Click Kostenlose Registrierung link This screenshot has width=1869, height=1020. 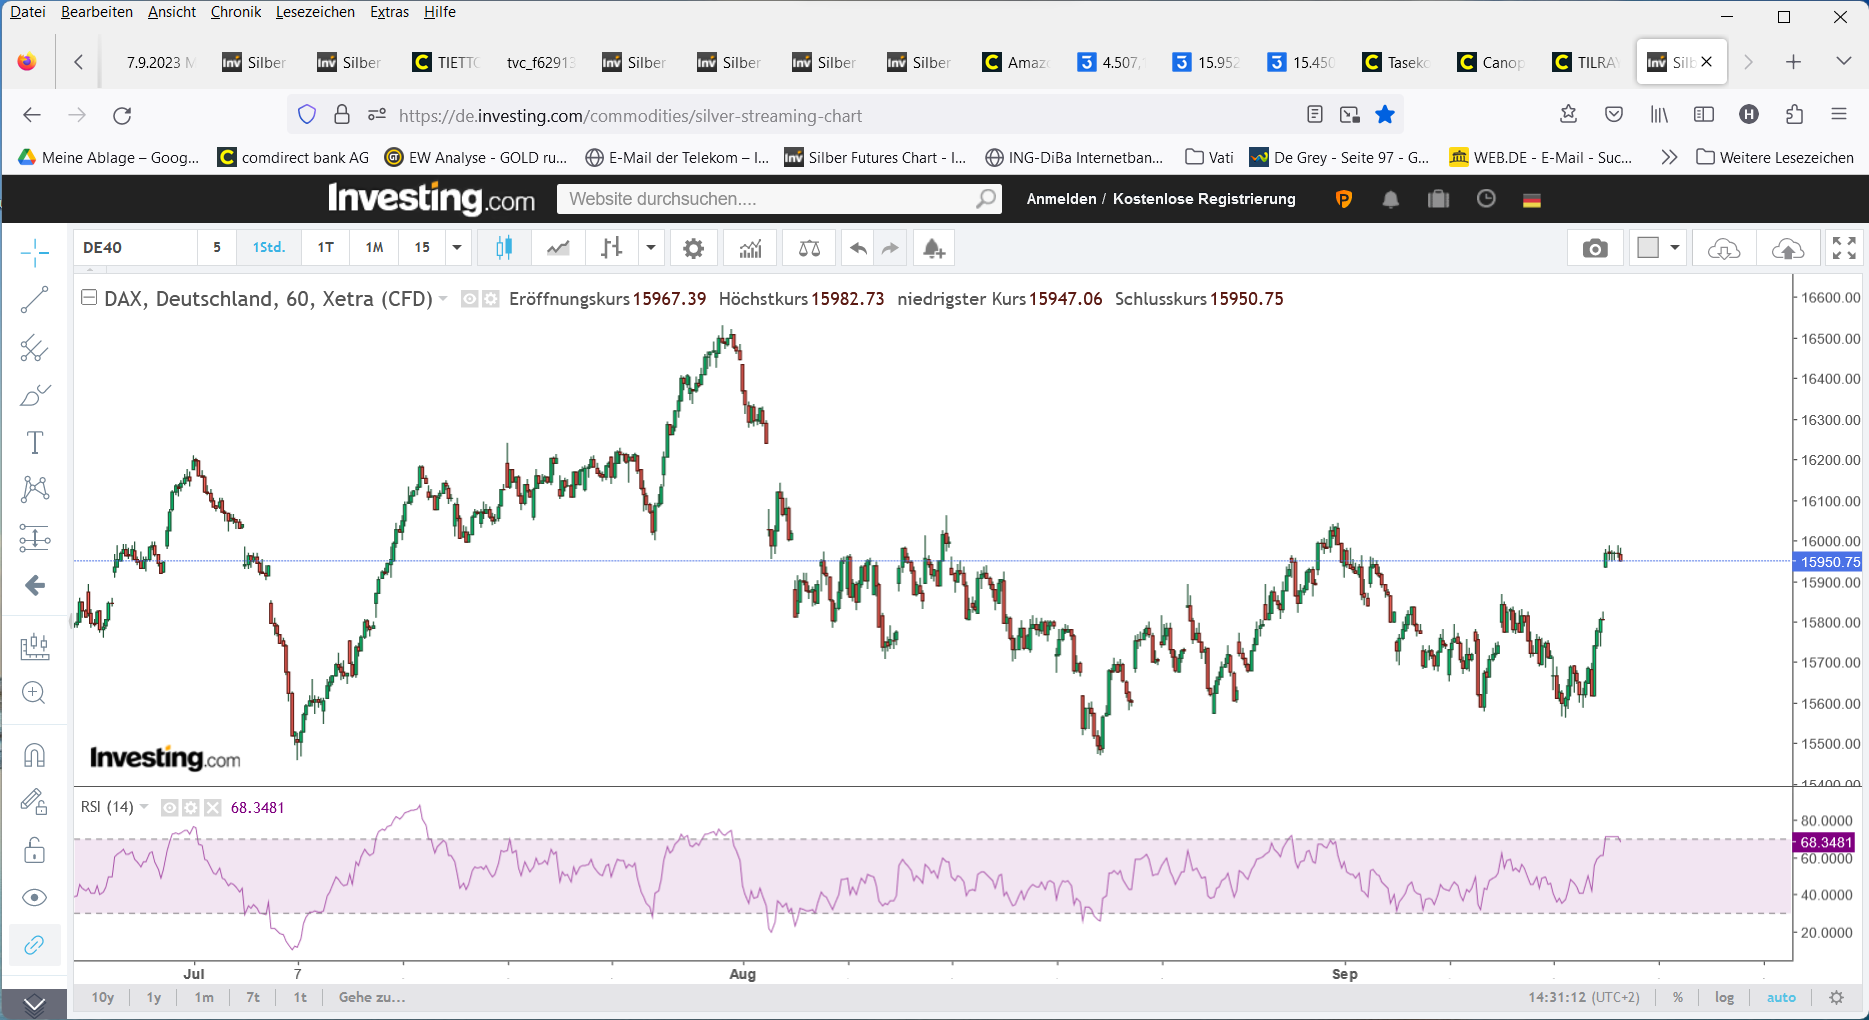click(x=1204, y=199)
